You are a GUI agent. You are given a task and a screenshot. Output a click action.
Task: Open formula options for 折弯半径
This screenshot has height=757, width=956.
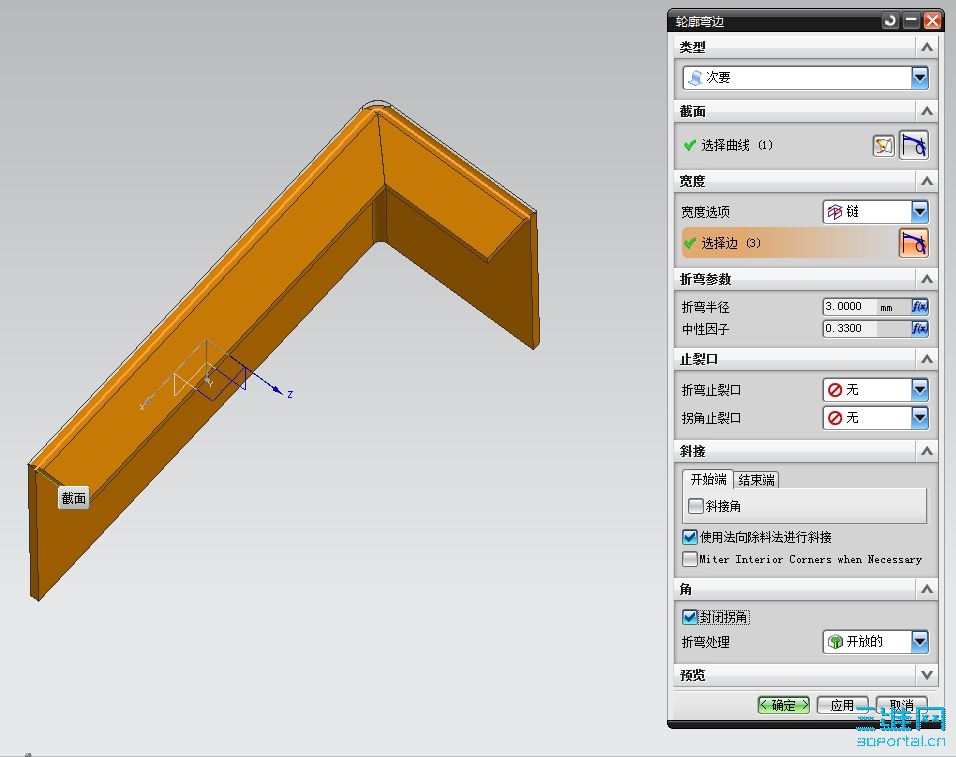(919, 306)
